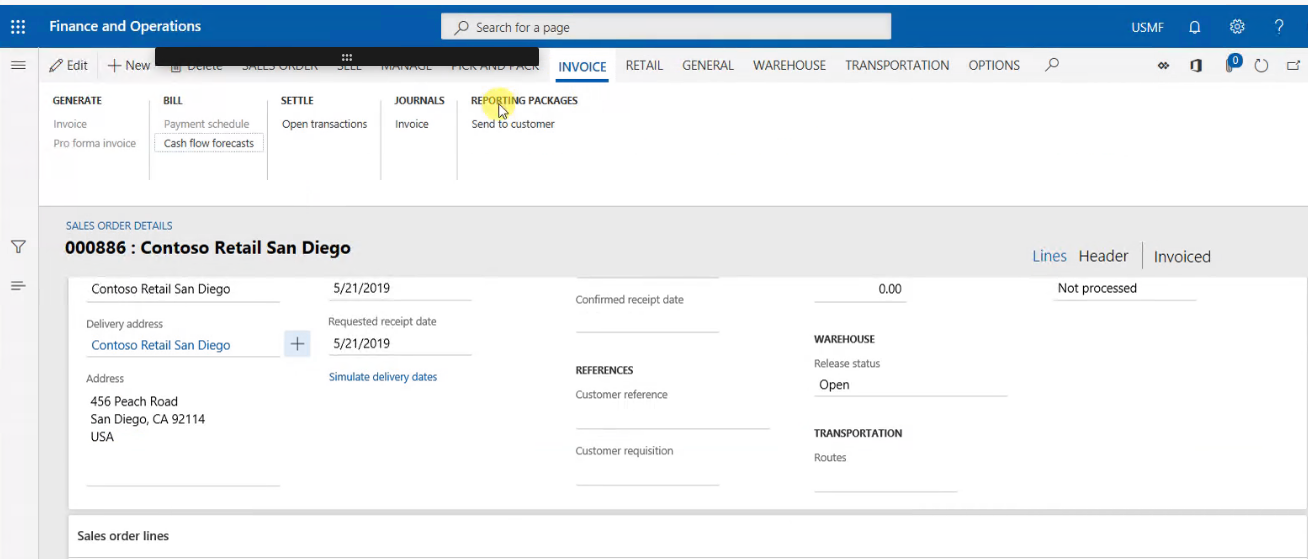Image resolution: width=1308 pixels, height=559 pixels.
Task: Click the Open in Office icon
Action: coord(1196,66)
